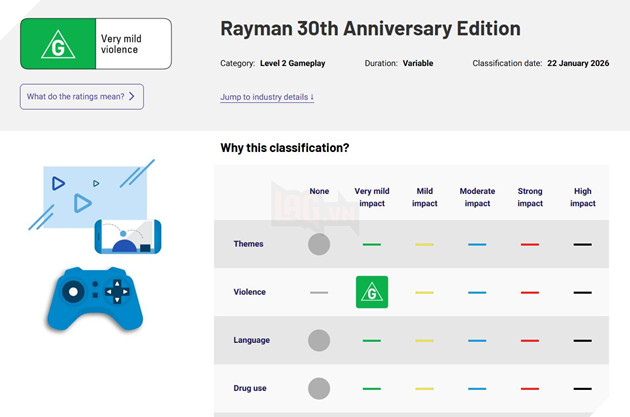Click yellow mild marker in Violence row
The width and height of the screenshot is (630, 417).
pos(424,292)
